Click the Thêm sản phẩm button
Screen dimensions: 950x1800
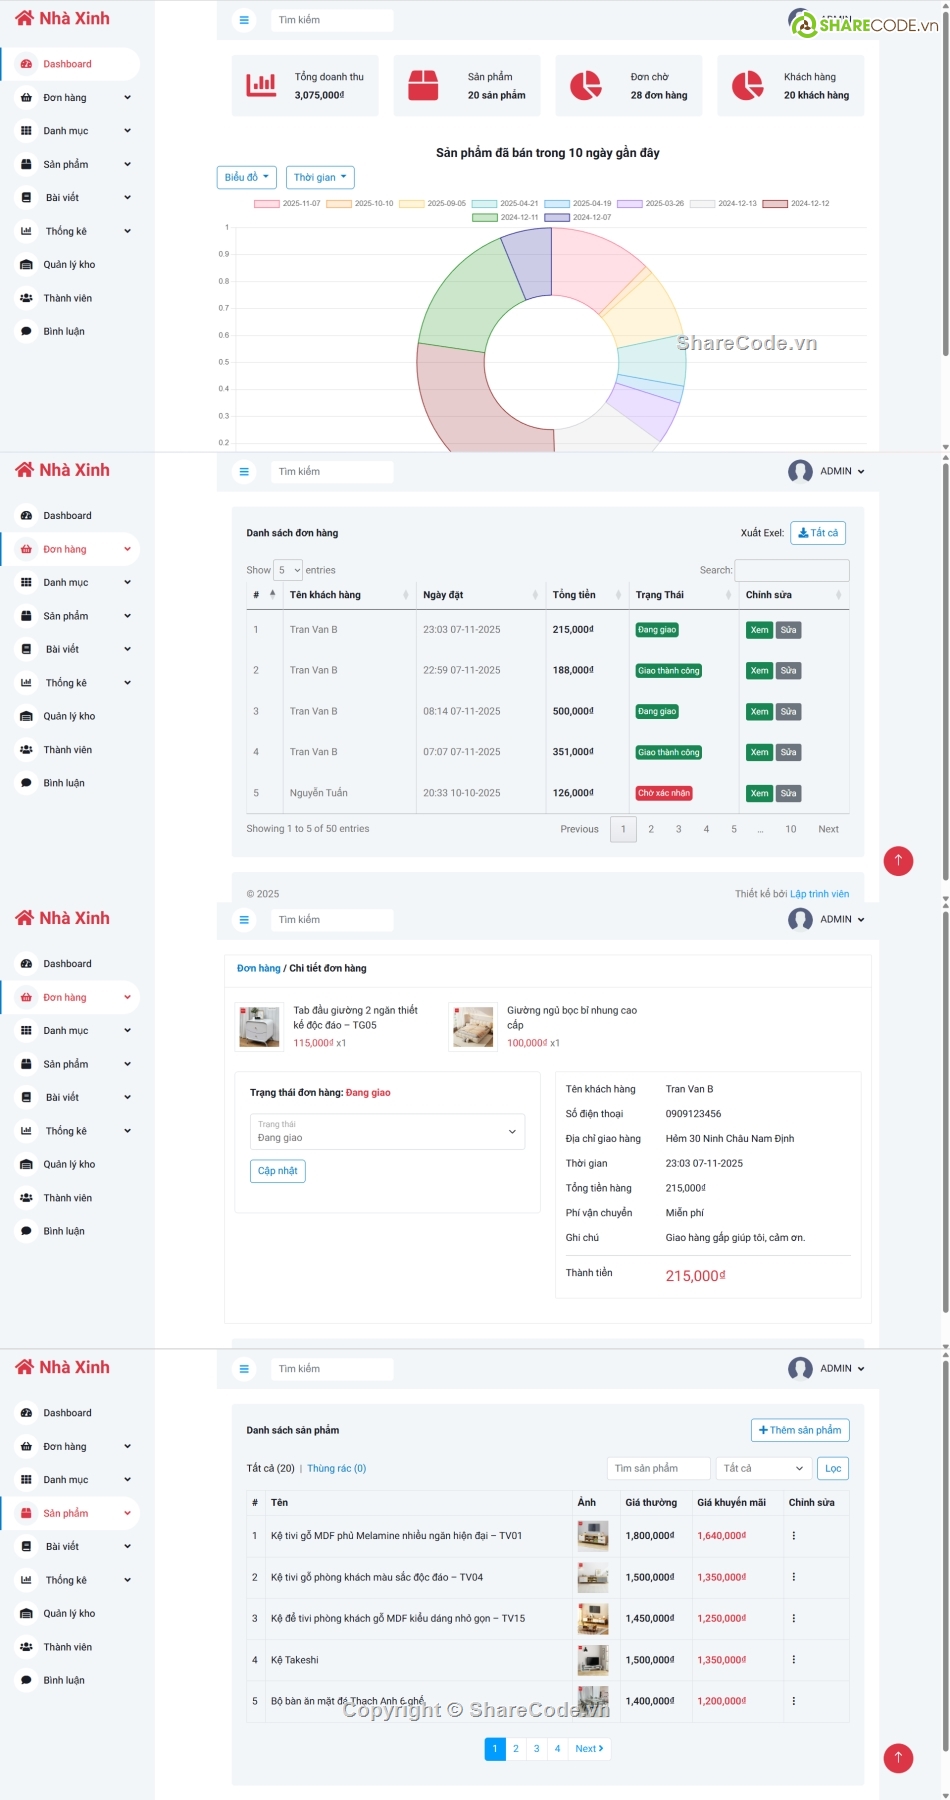800,1431
